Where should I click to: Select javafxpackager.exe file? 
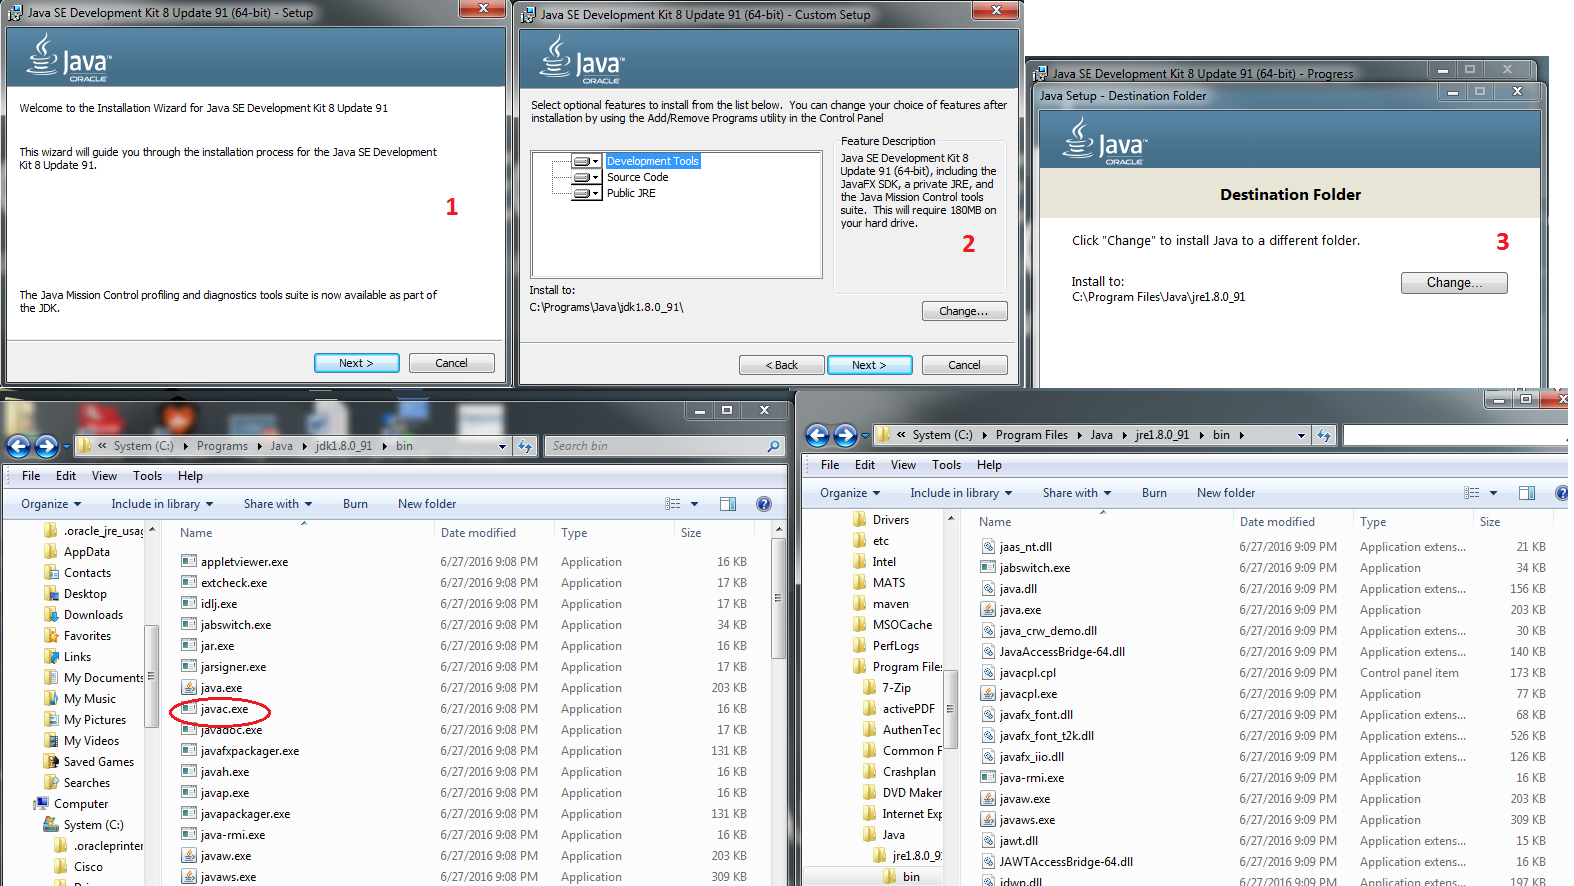[250, 751]
